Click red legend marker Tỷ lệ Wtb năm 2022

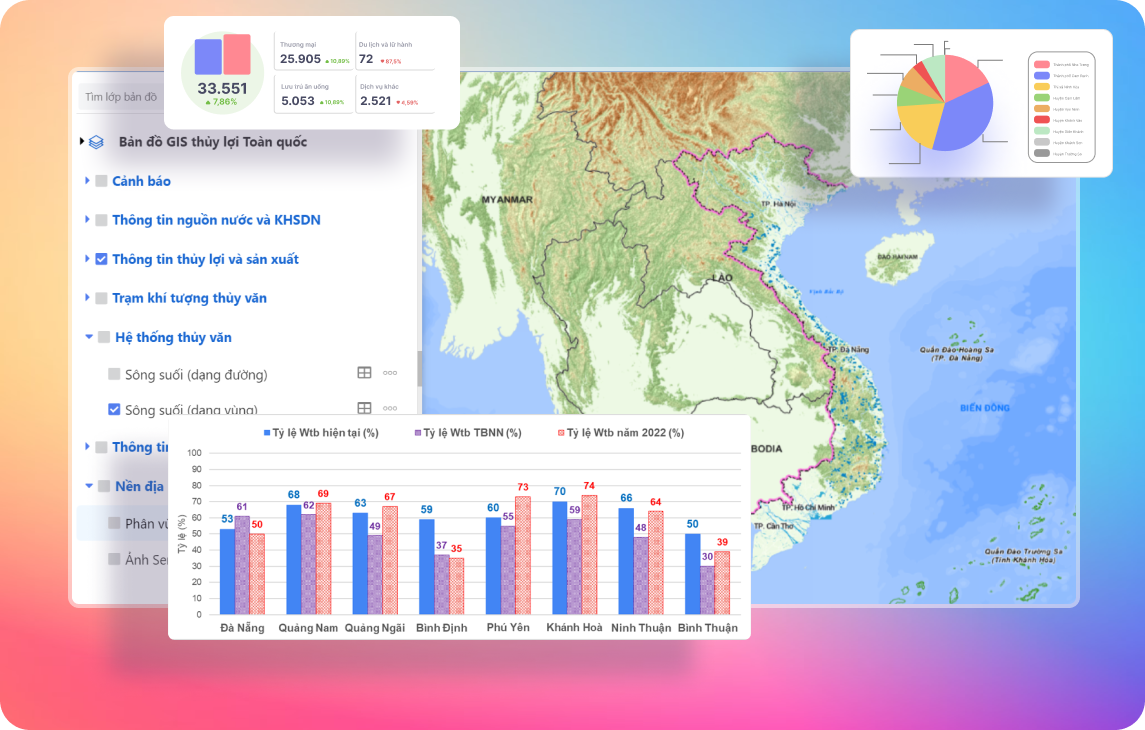tap(560, 433)
